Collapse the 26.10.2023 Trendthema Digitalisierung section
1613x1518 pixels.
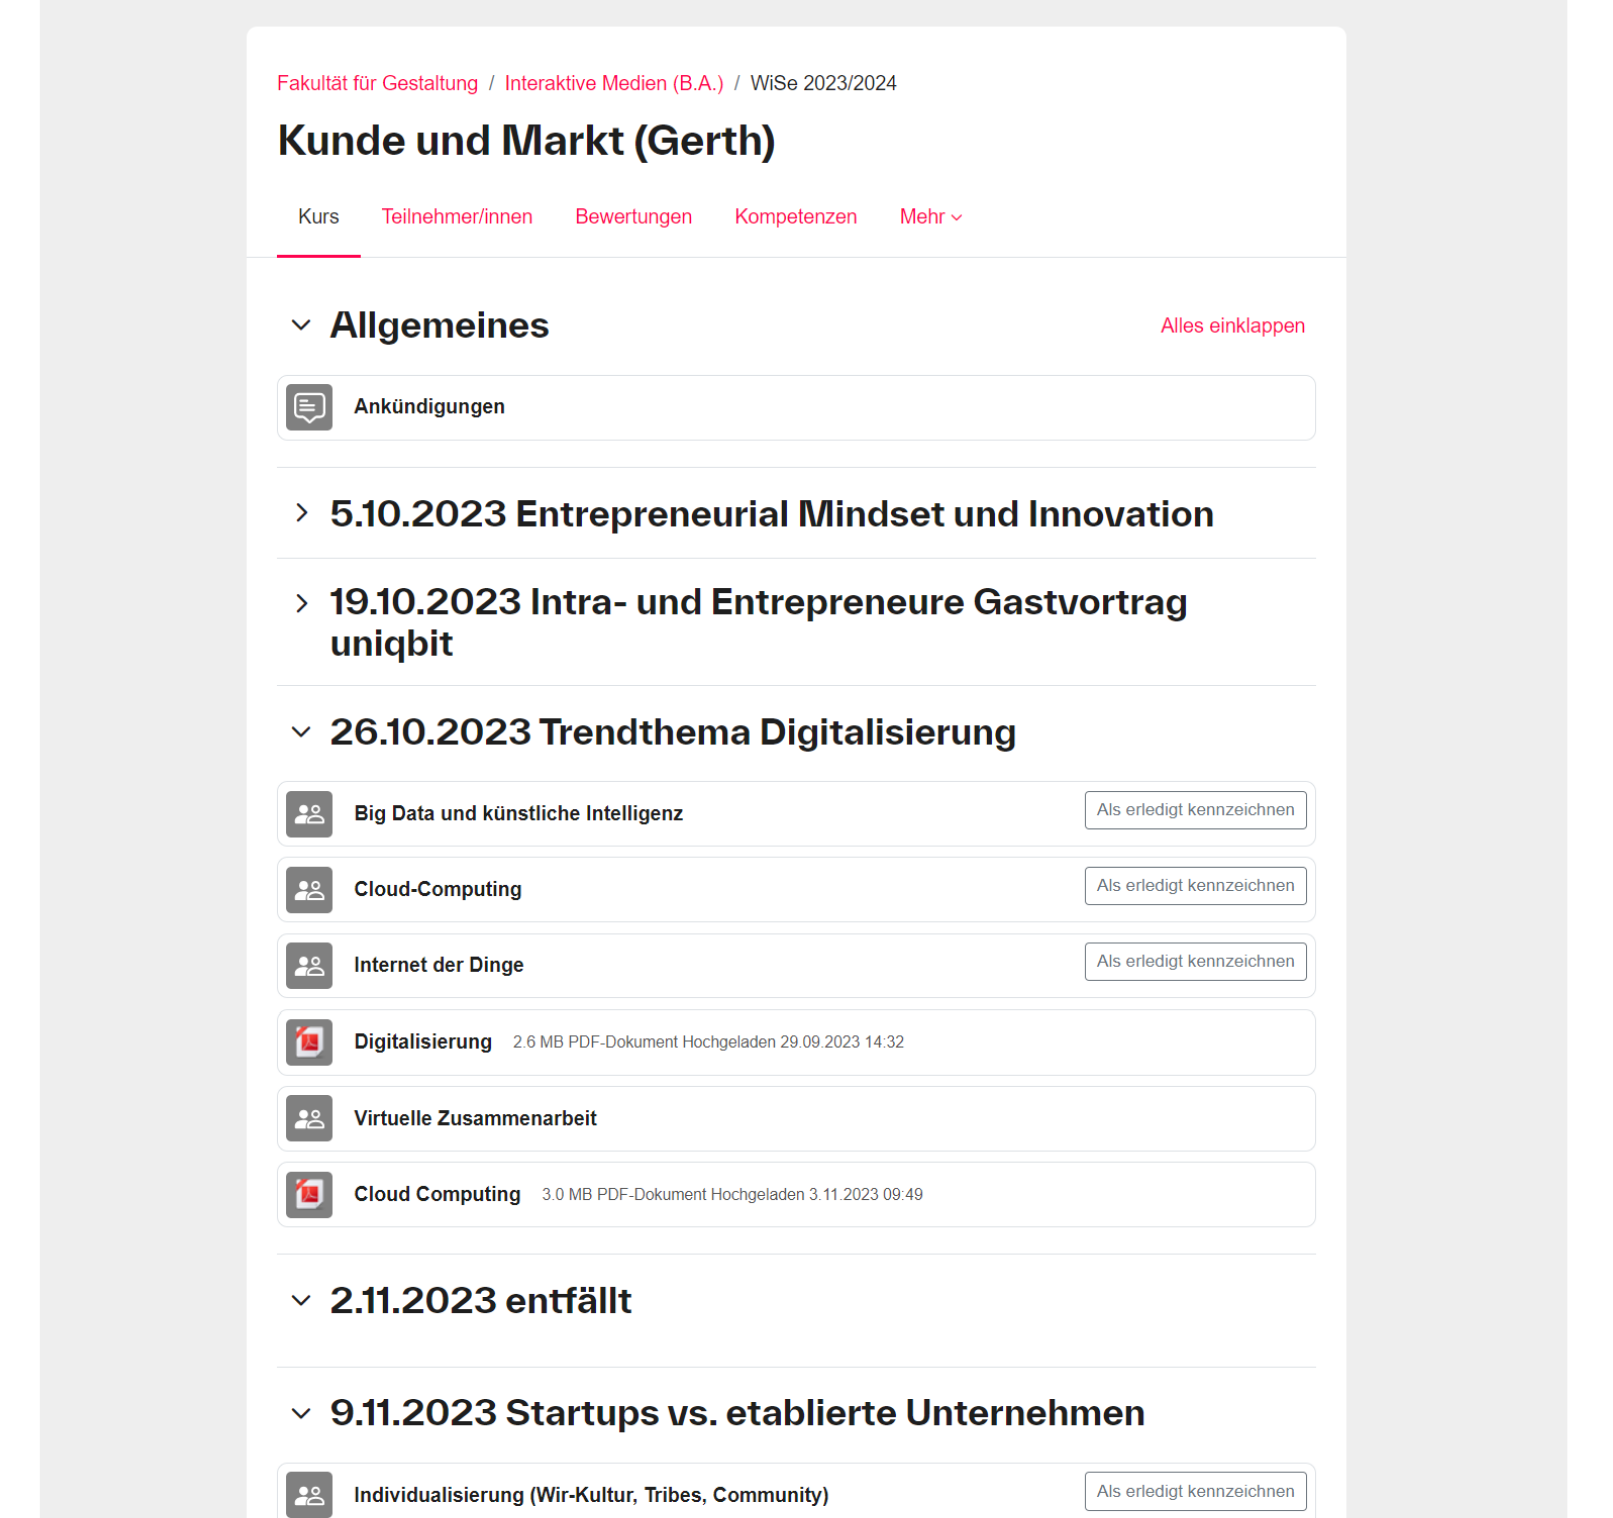[301, 732]
